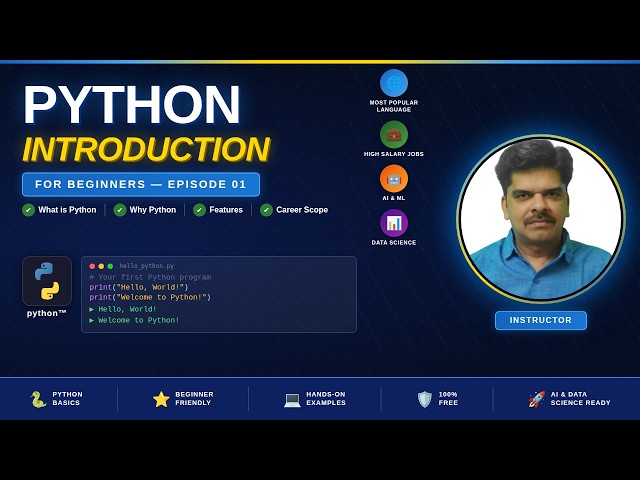The height and width of the screenshot is (480, 640).
Task: Click the 'What is Python' text
Action: [x=67, y=210]
